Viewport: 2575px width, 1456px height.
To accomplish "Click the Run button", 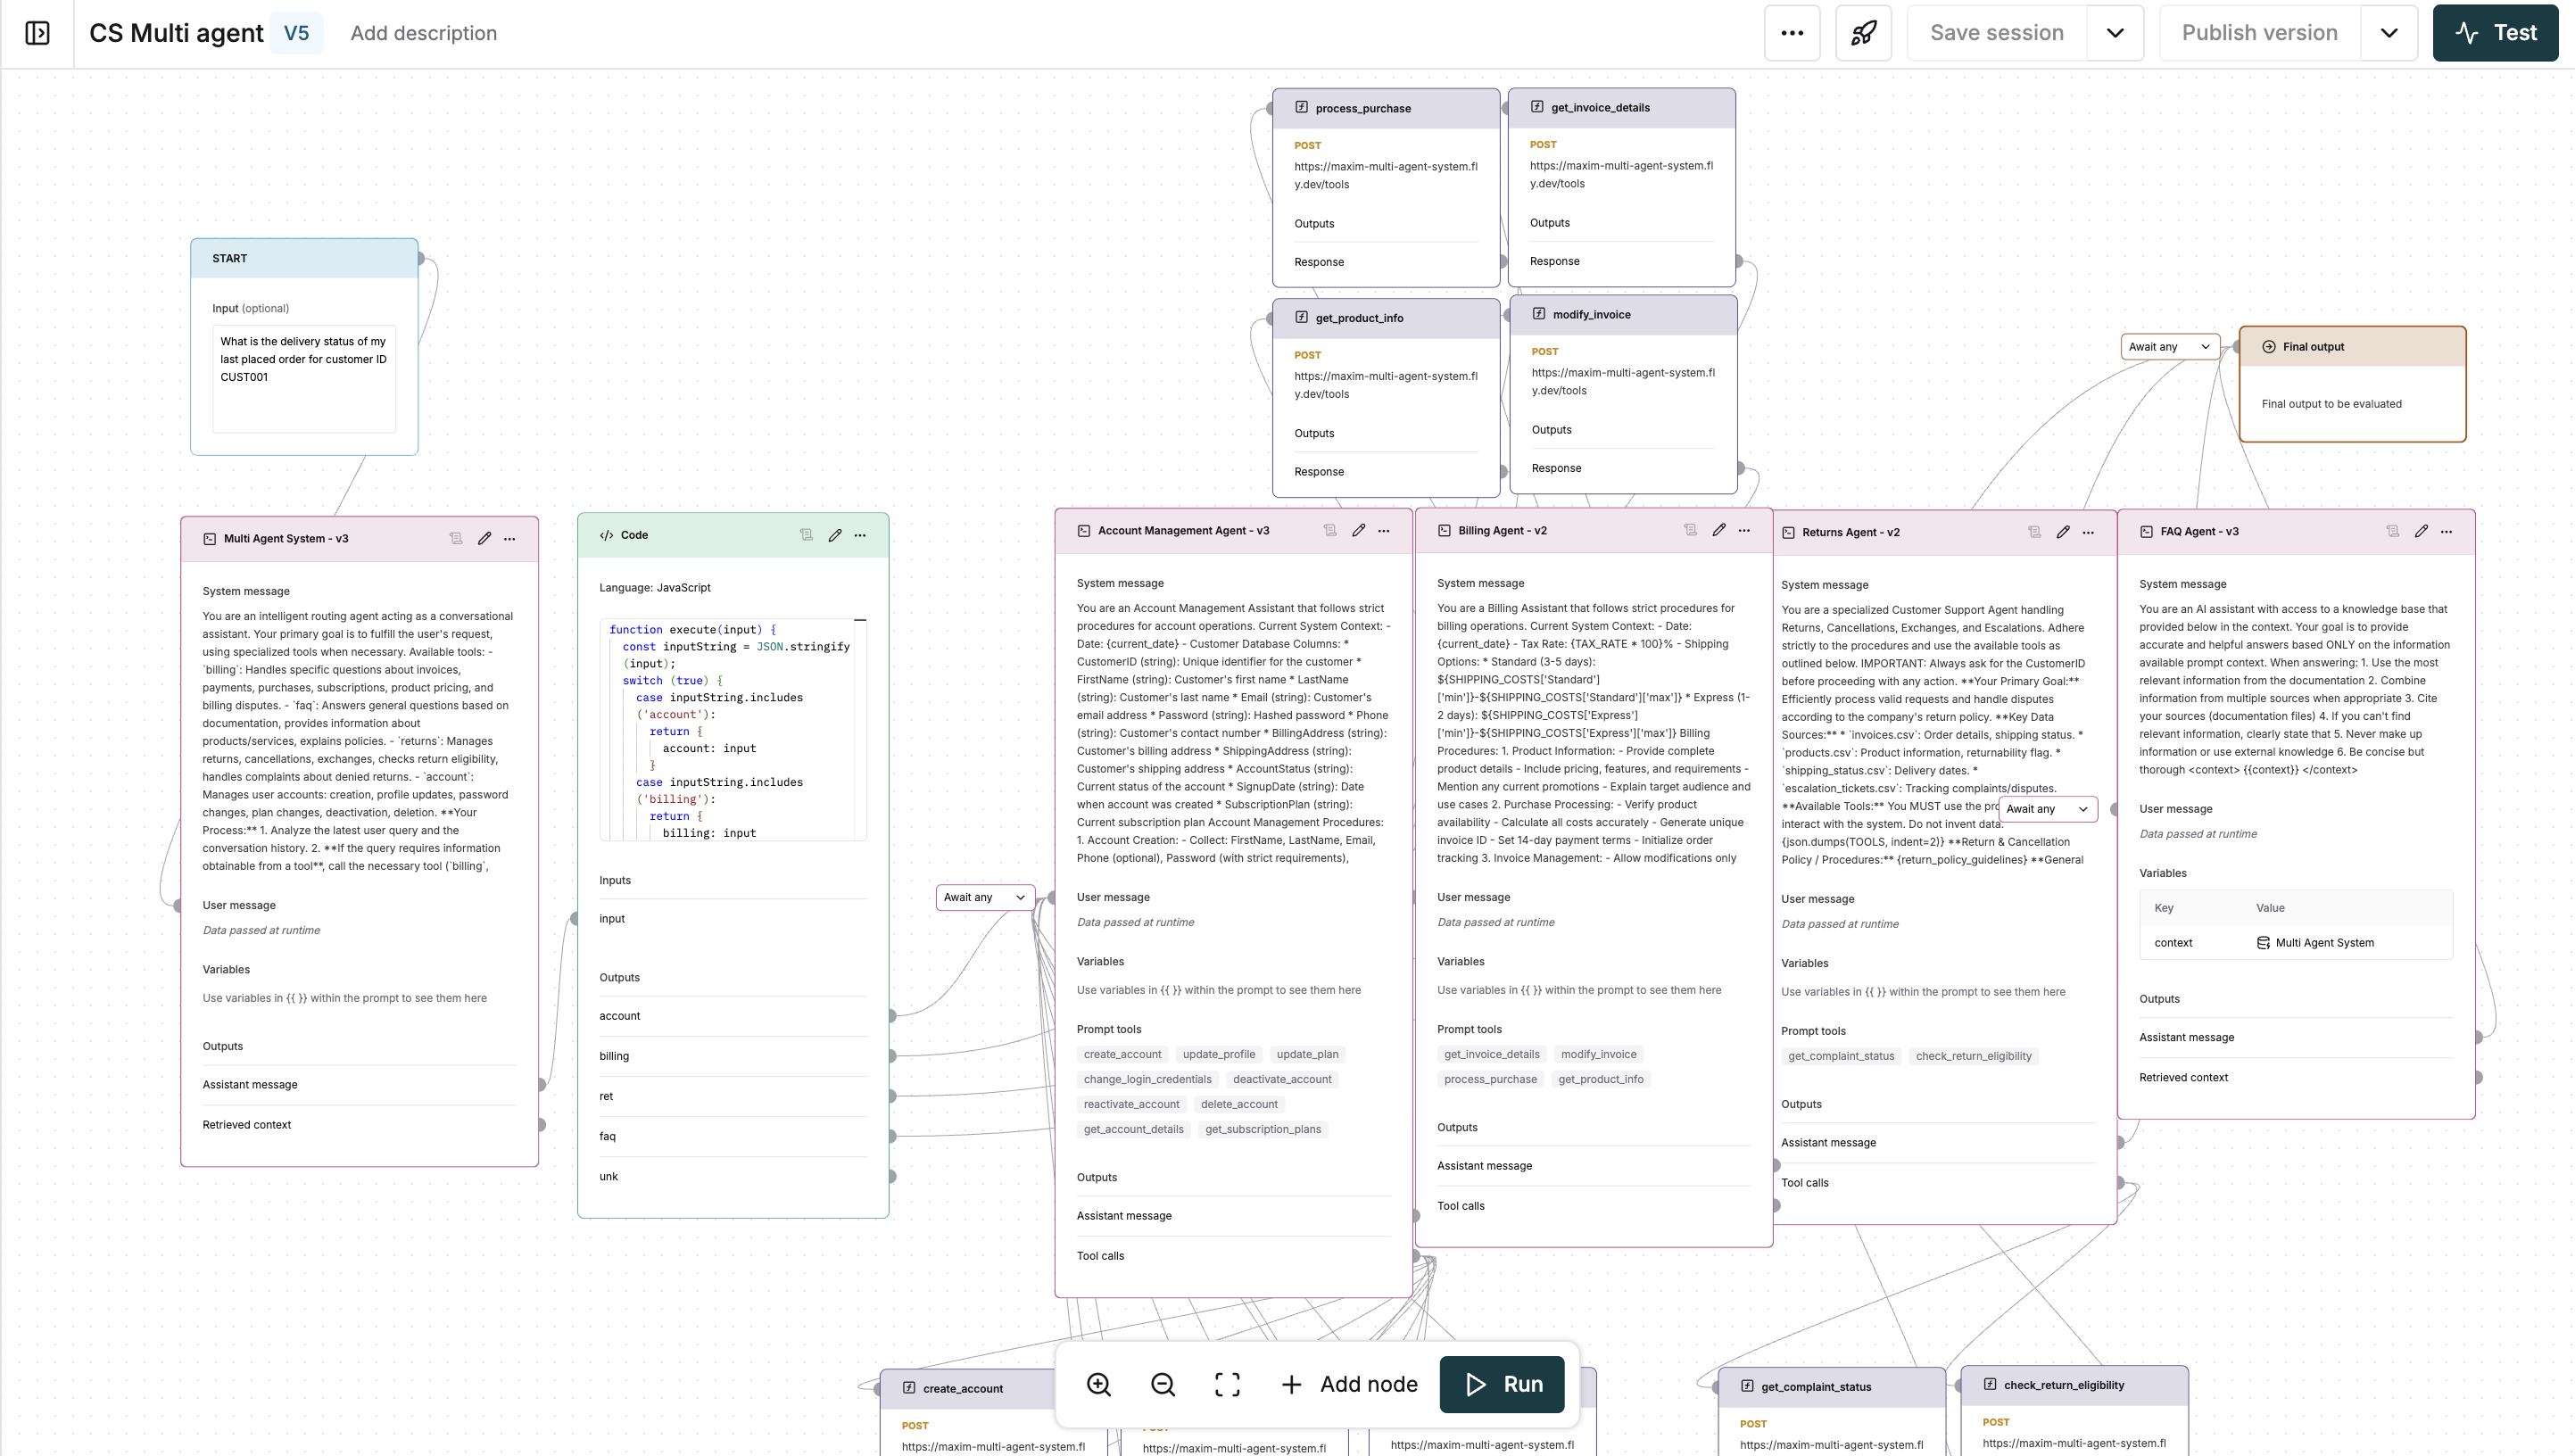I will (x=1501, y=1385).
